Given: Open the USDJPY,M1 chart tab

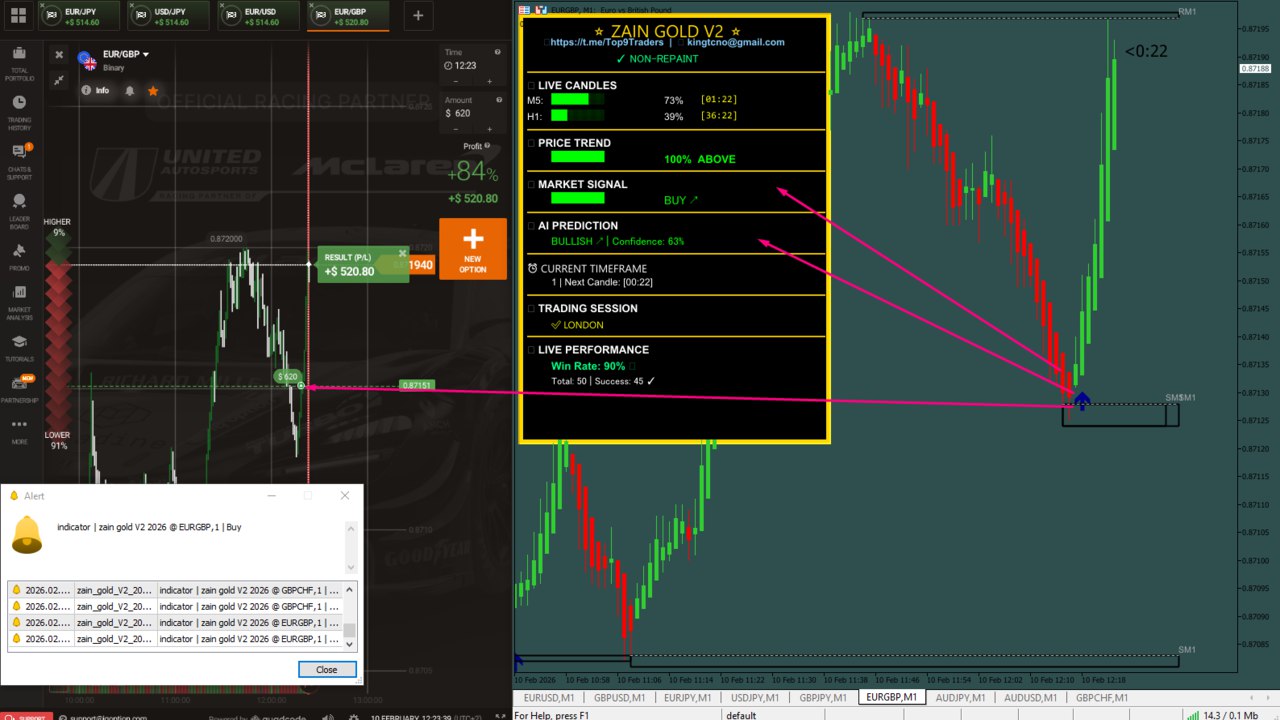Looking at the screenshot, I should [756, 697].
